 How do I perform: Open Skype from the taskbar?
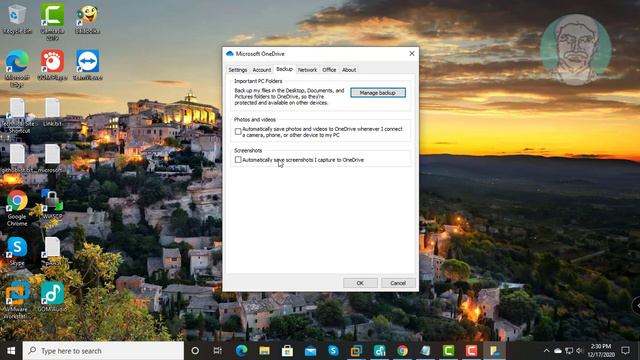[x=333, y=351]
